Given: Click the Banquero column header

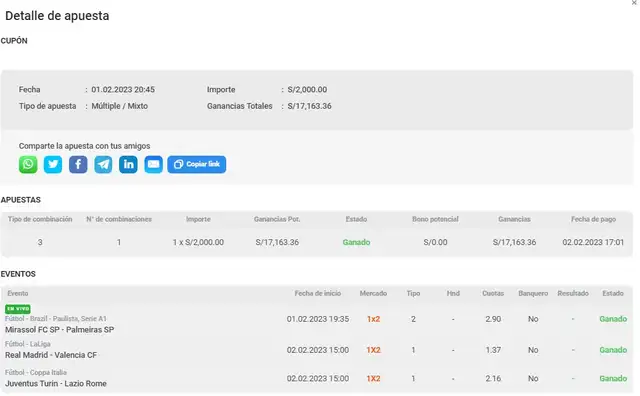Looking at the screenshot, I should [533, 294].
